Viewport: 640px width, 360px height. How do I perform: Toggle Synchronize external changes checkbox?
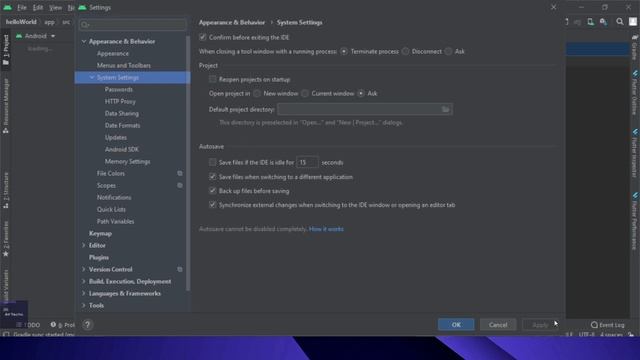point(213,204)
